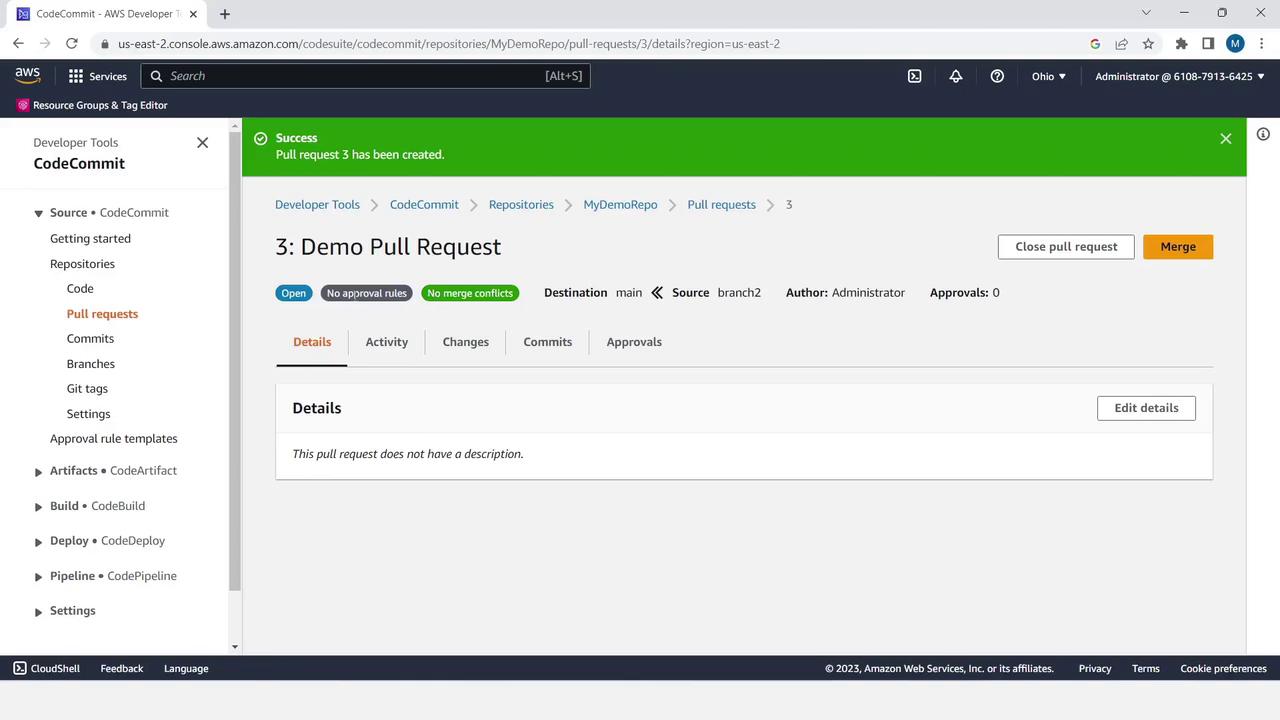Click the CloudShell icon in the footer
The width and height of the screenshot is (1280, 720).
click(x=20, y=668)
